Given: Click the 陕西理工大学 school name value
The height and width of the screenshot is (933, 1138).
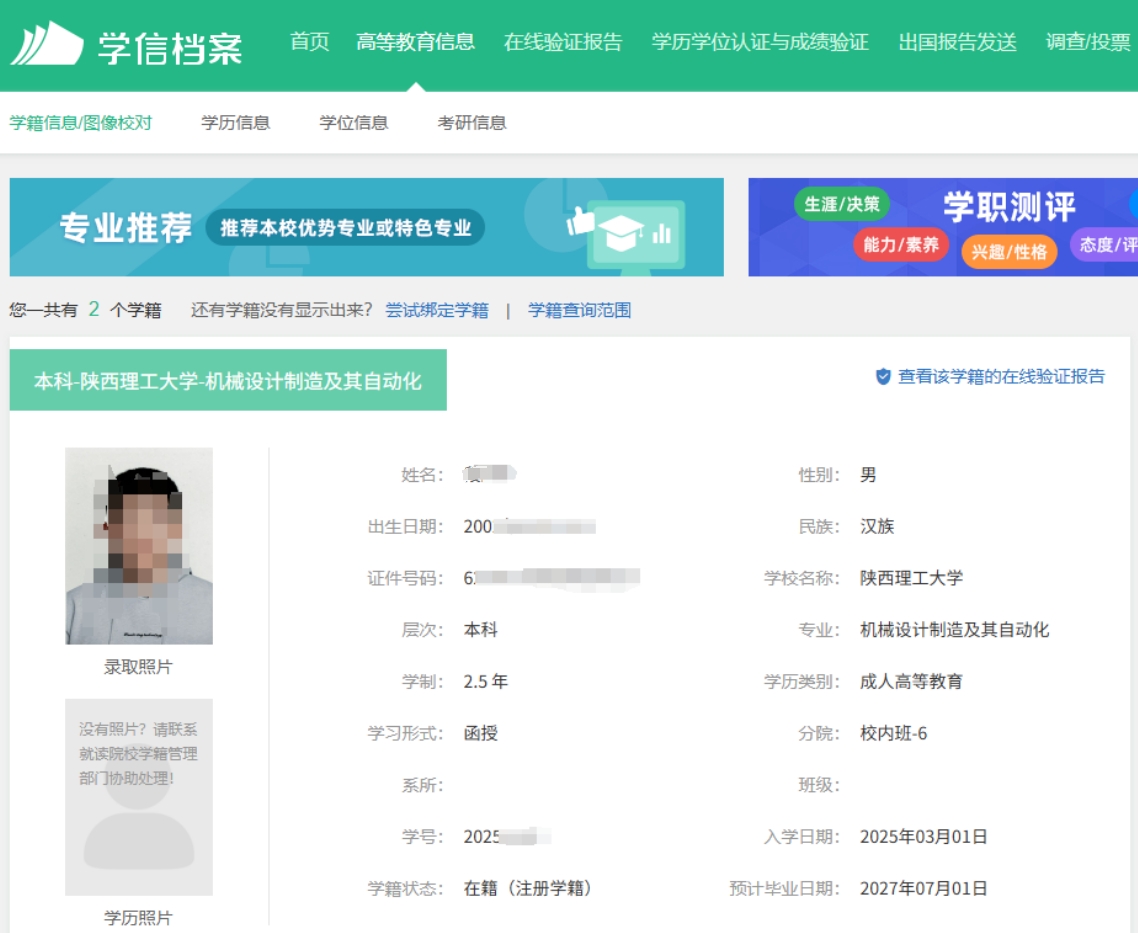Looking at the screenshot, I should (912, 578).
